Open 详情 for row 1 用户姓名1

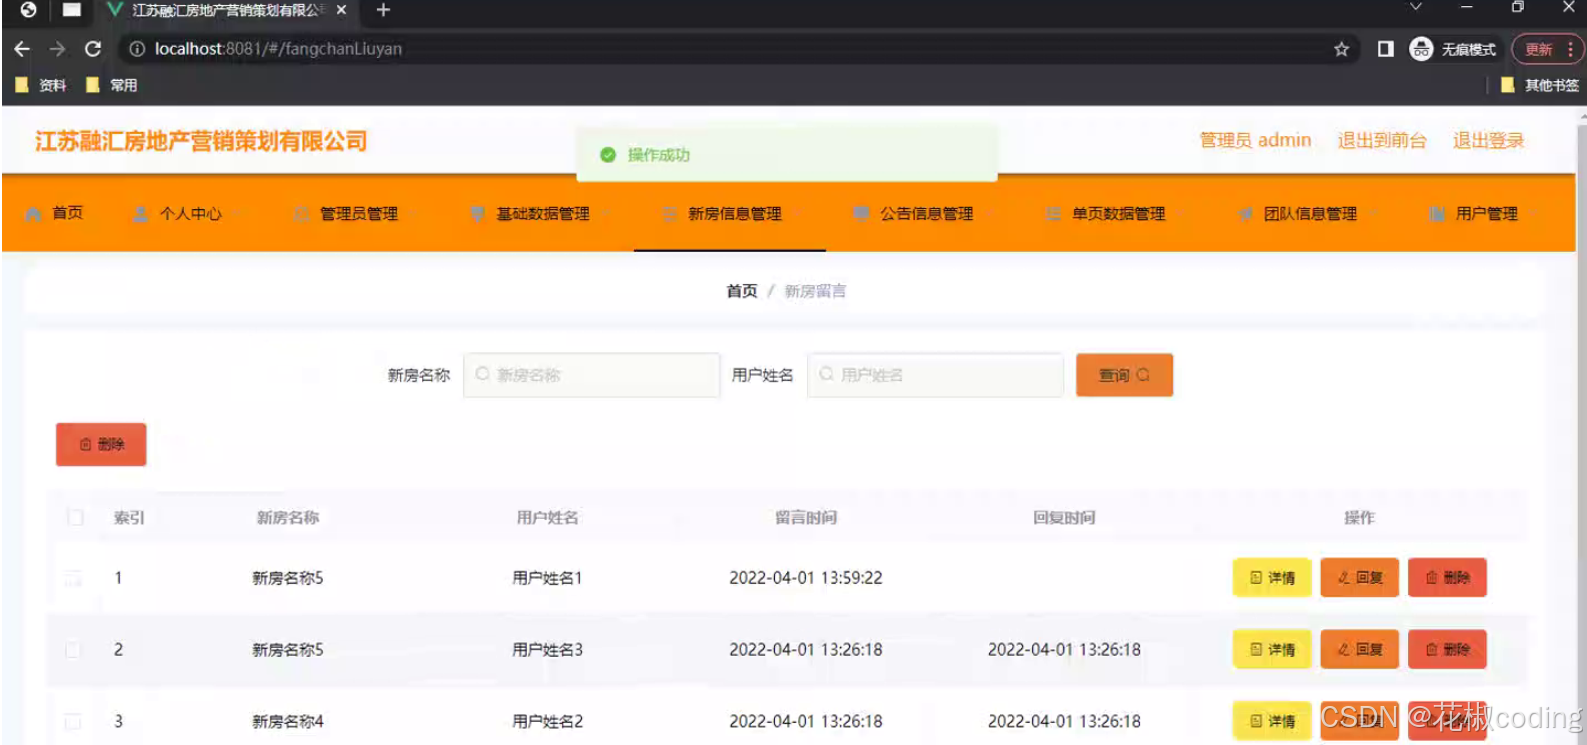click(1272, 577)
